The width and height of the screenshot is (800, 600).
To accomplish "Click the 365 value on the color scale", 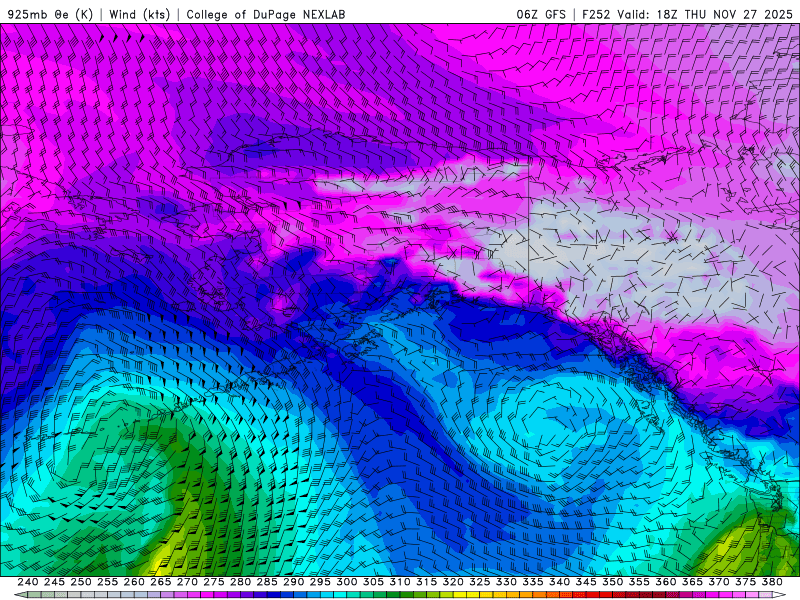I will click(x=692, y=582).
